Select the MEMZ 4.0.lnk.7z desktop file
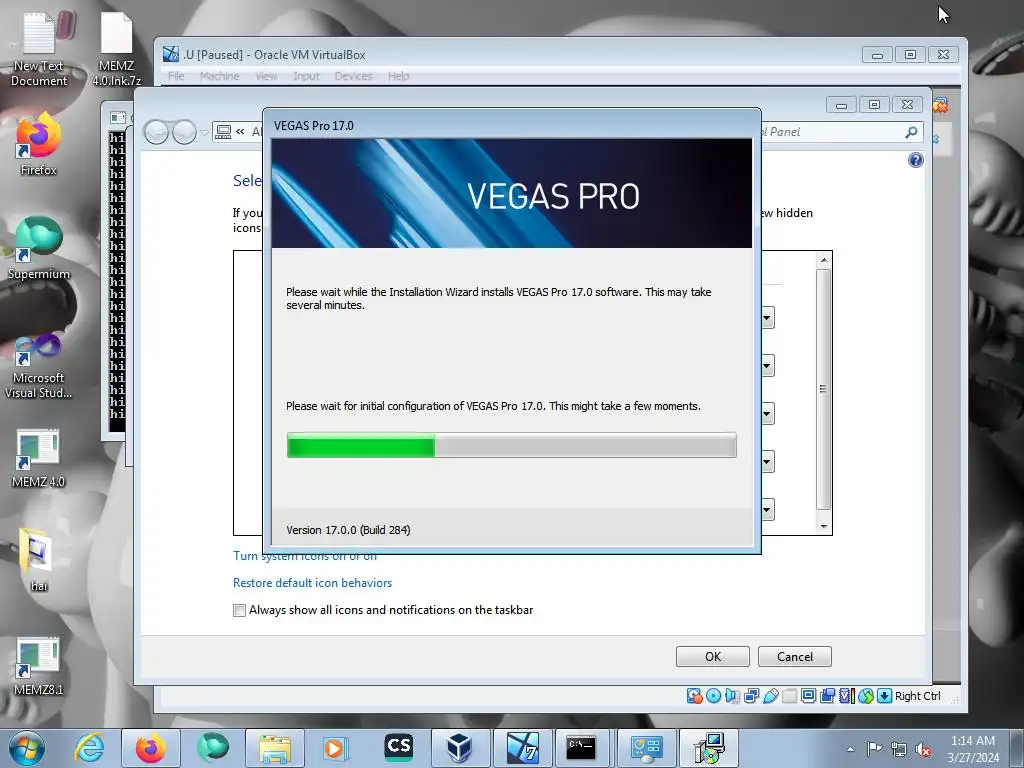 tap(116, 50)
